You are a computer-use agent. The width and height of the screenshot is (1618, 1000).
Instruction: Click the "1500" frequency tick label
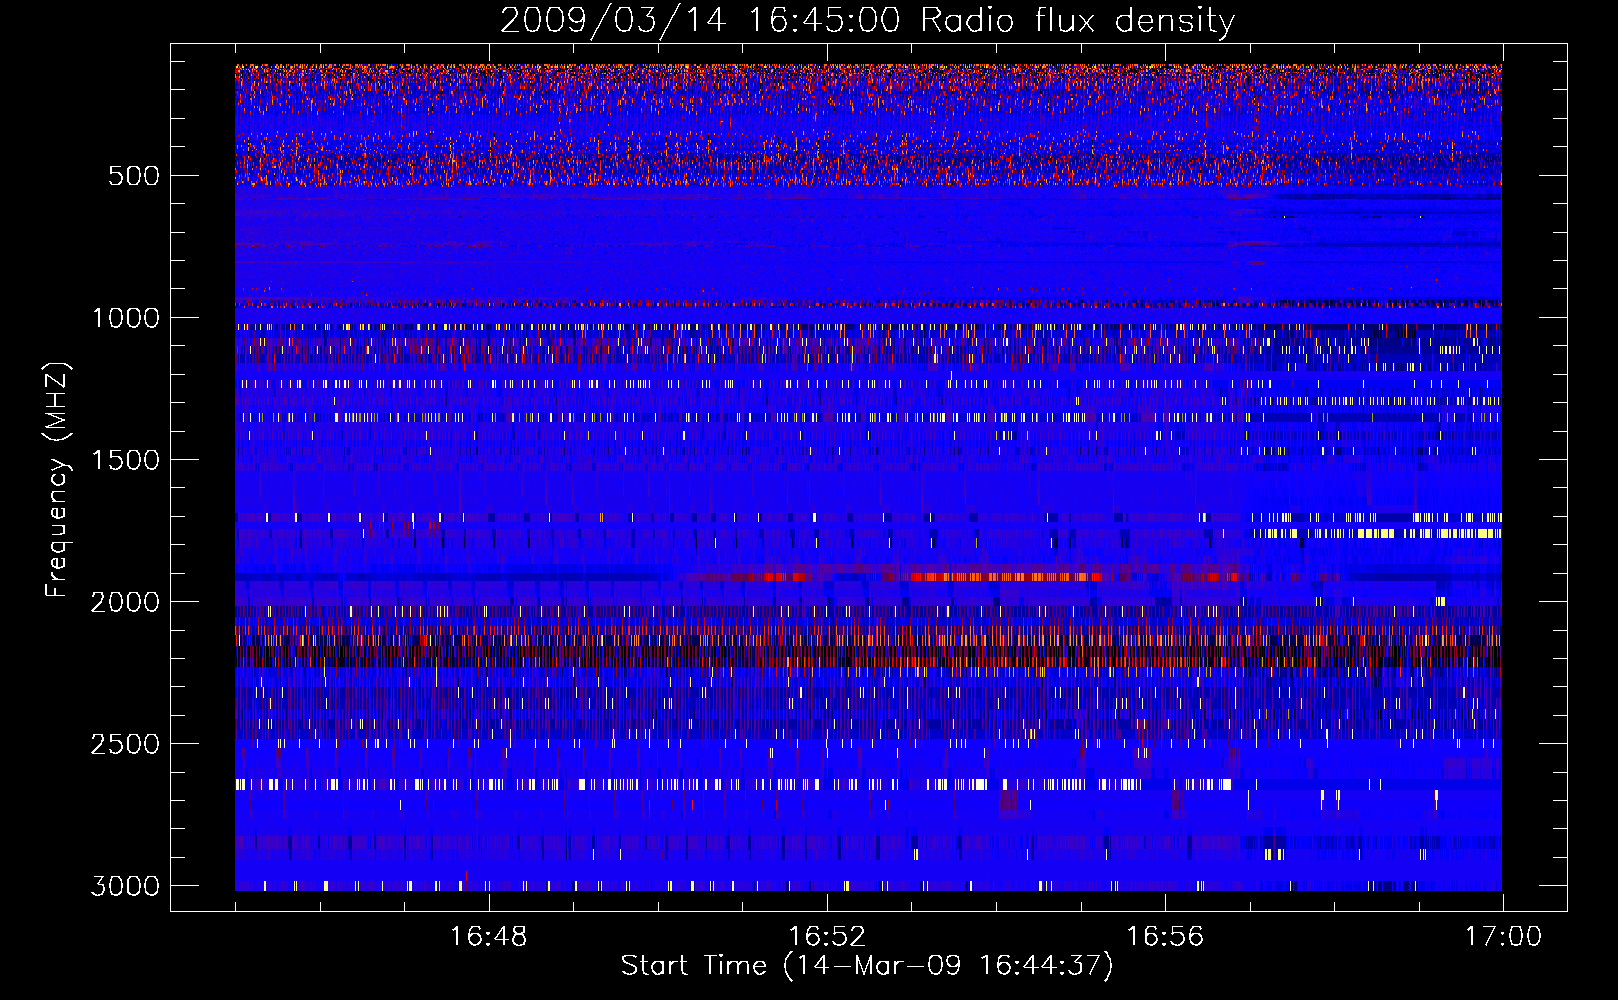pos(126,460)
